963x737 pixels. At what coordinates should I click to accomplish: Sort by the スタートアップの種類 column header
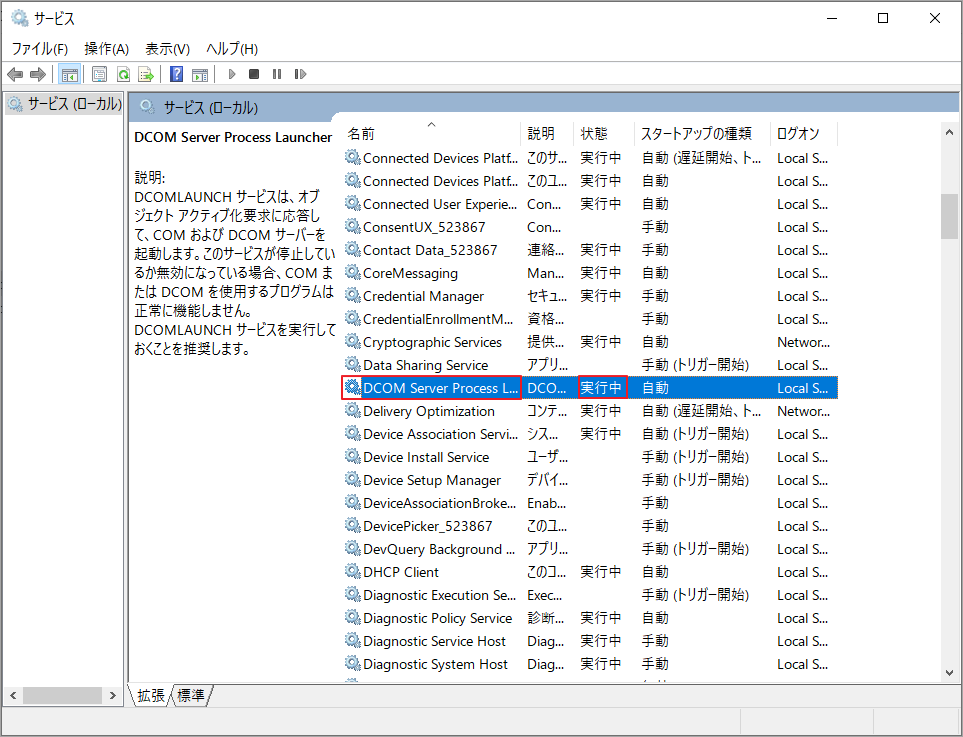pyautogui.click(x=698, y=132)
